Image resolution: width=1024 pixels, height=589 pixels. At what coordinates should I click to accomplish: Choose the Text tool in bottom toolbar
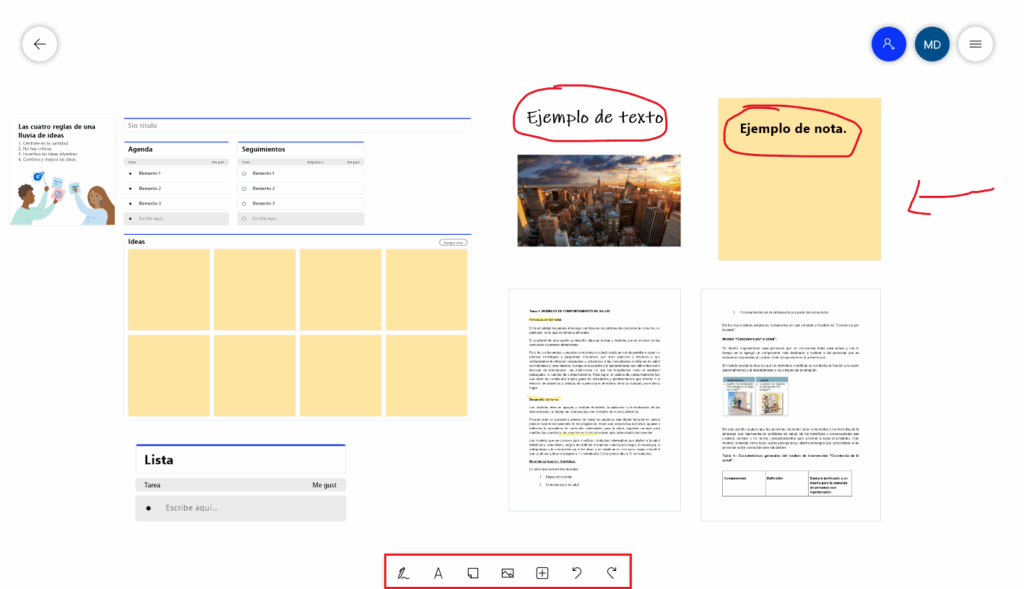point(438,573)
